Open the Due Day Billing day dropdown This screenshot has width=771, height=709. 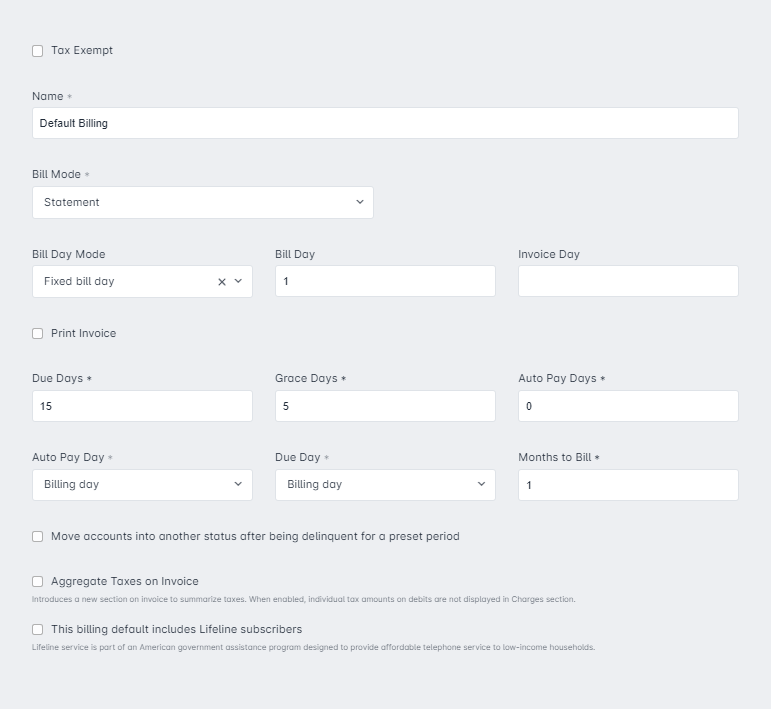385,485
